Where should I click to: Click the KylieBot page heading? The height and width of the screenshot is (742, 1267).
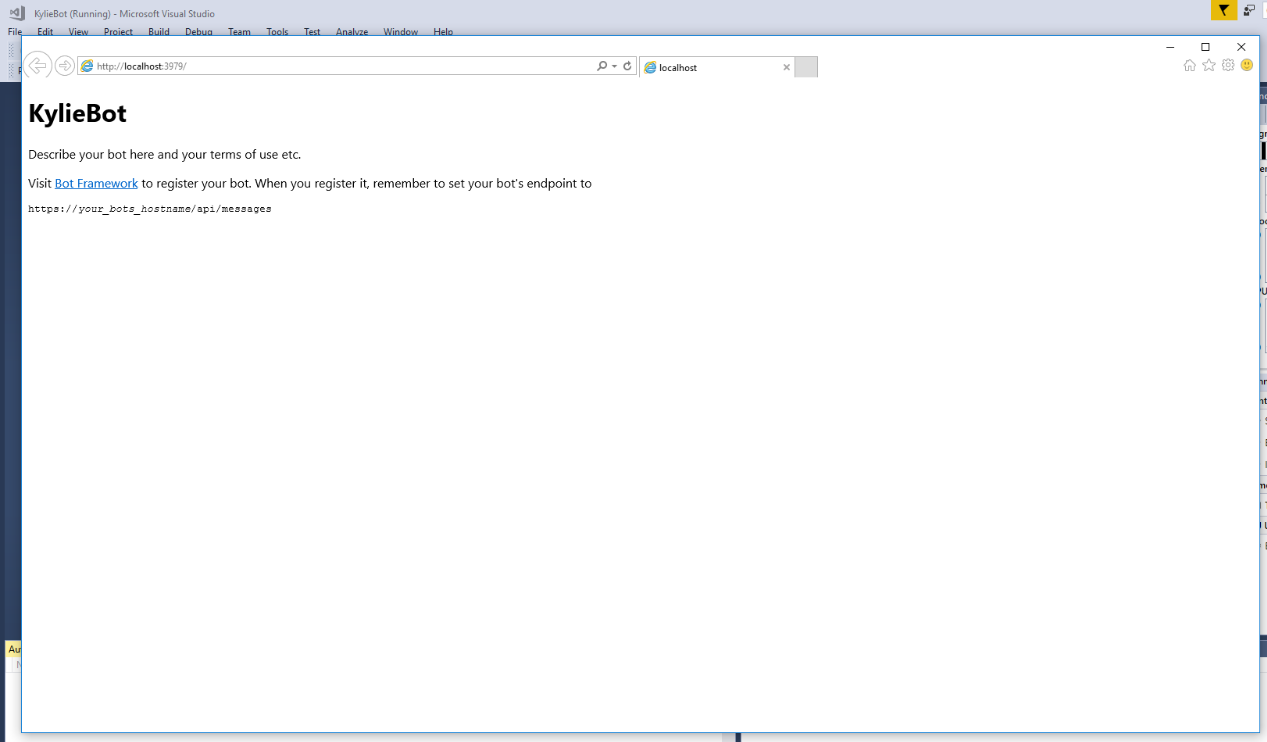click(78, 113)
